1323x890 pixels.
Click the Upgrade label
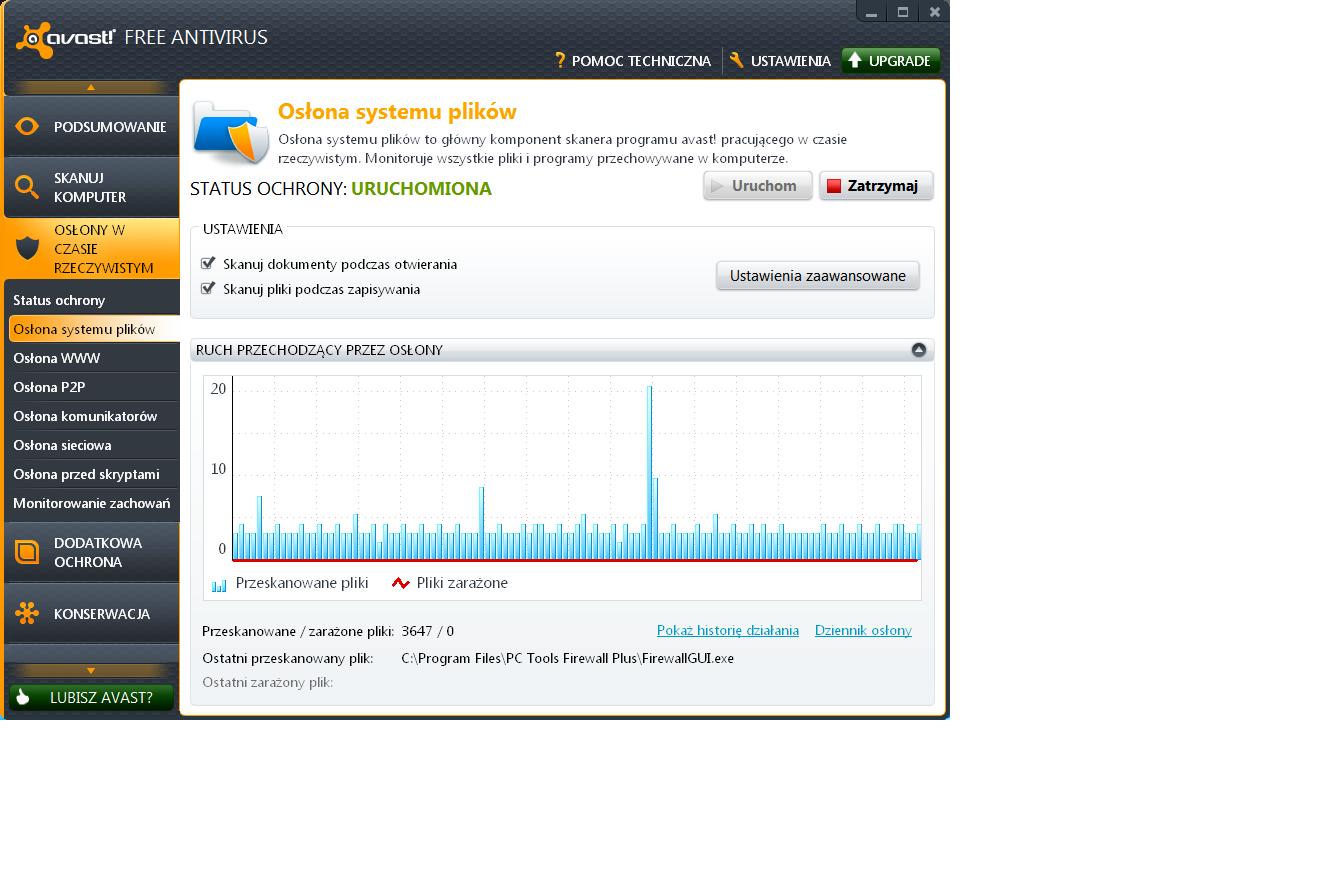click(x=899, y=61)
